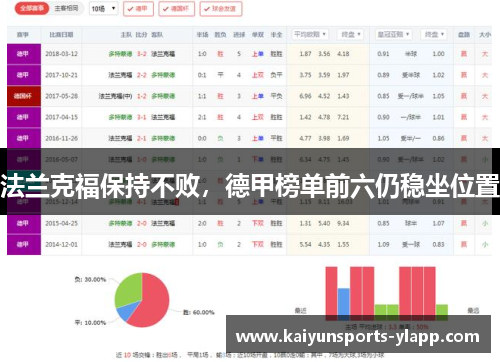Screen dimensions: 500x362
Task: Click the date 2014-12-01
Action: [x=62, y=245]
